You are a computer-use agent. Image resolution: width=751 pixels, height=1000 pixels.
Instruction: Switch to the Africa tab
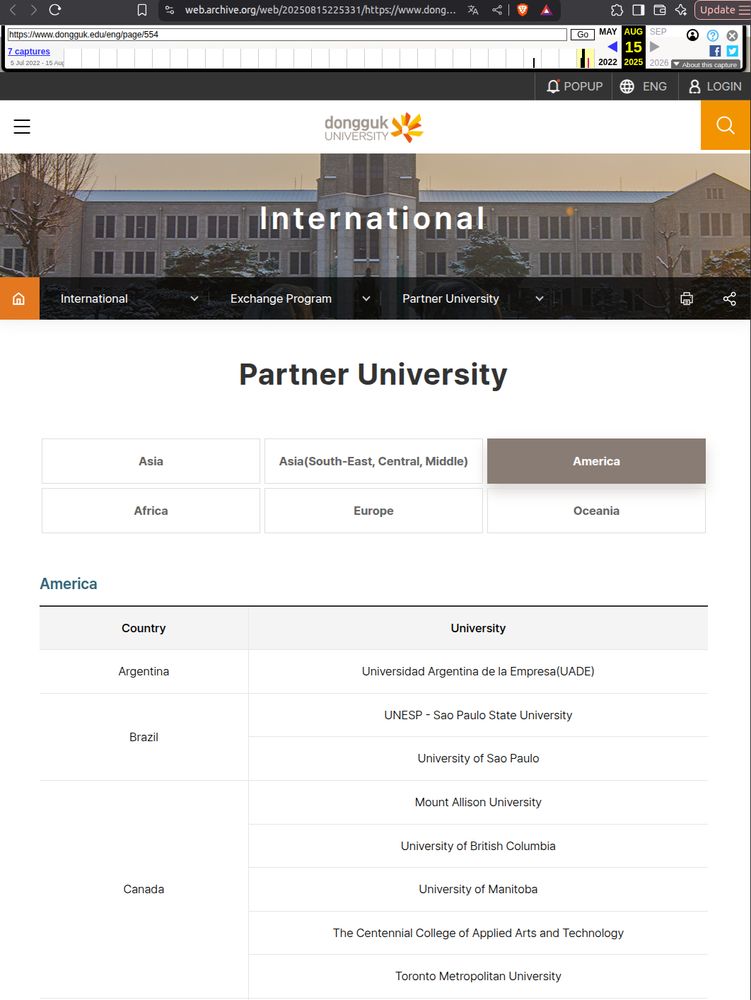(151, 511)
